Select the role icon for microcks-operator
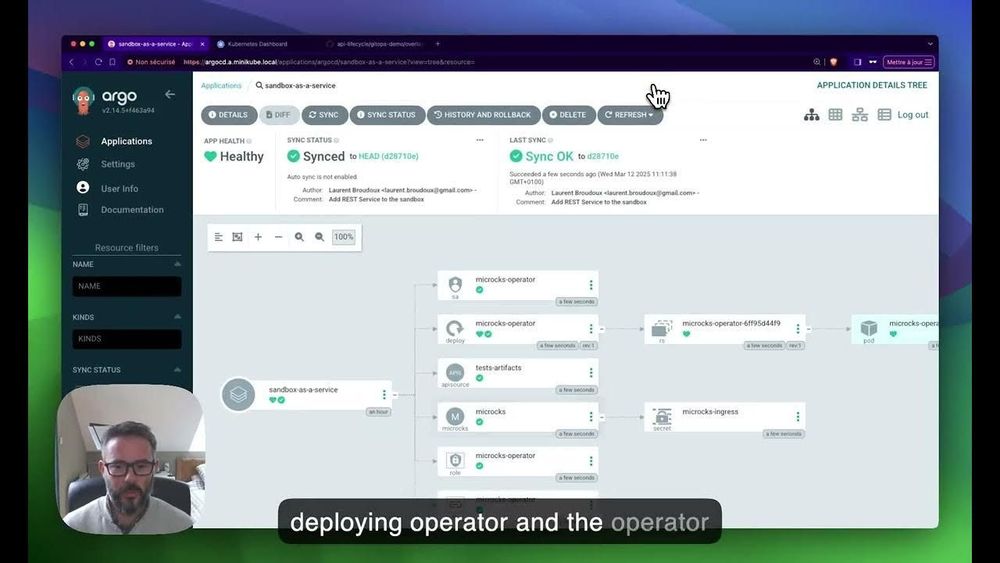The height and width of the screenshot is (563, 1000). point(455,460)
